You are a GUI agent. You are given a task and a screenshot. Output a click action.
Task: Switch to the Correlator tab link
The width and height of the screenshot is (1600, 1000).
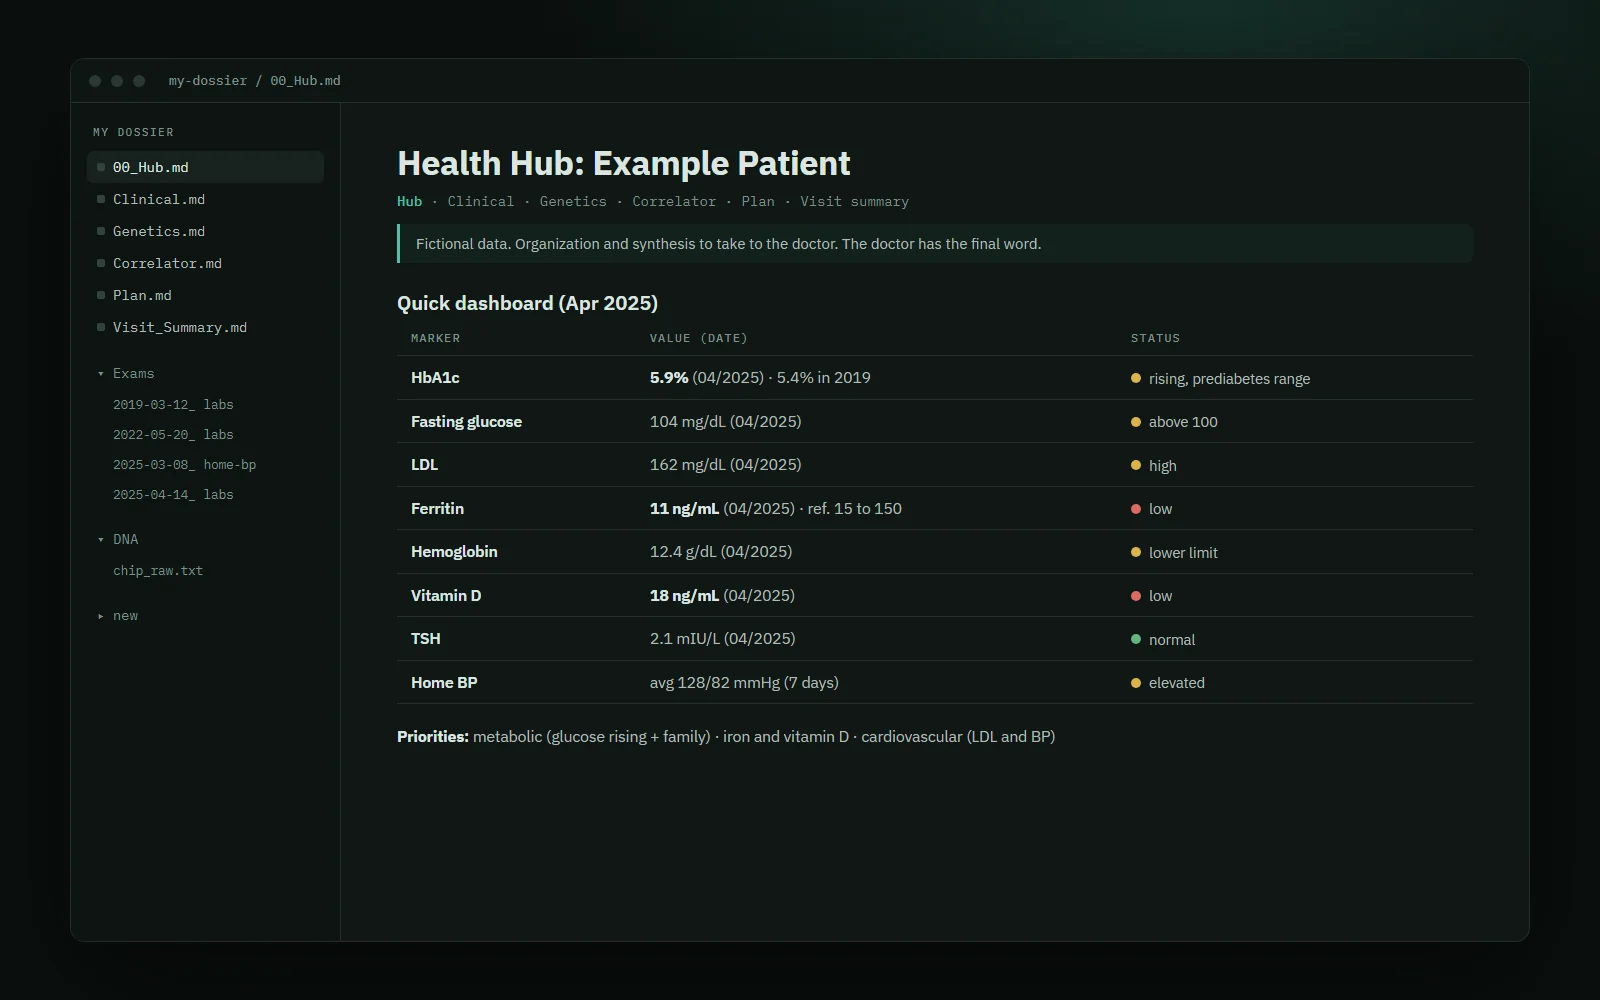[x=674, y=201]
